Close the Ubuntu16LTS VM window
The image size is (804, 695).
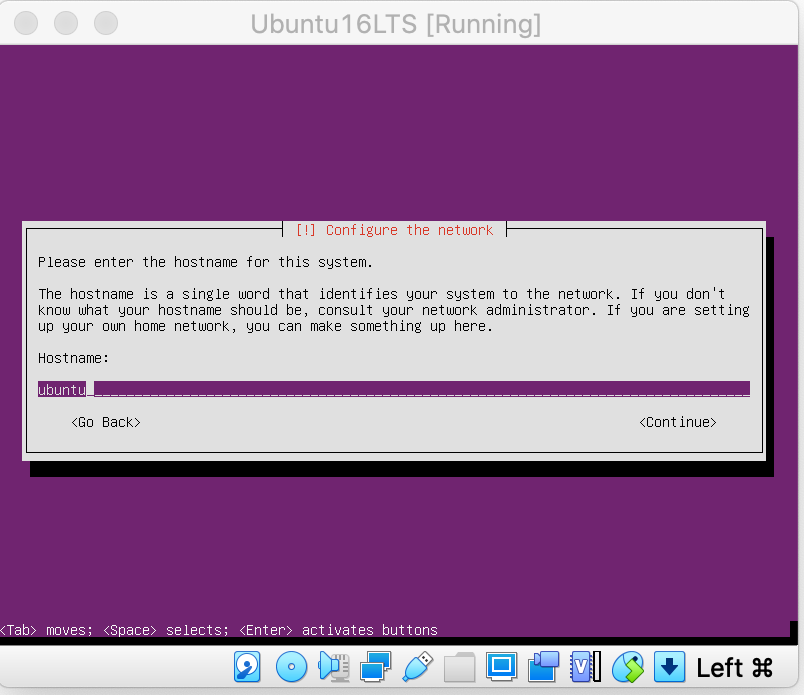pyautogui.click(x=26, y=22)
